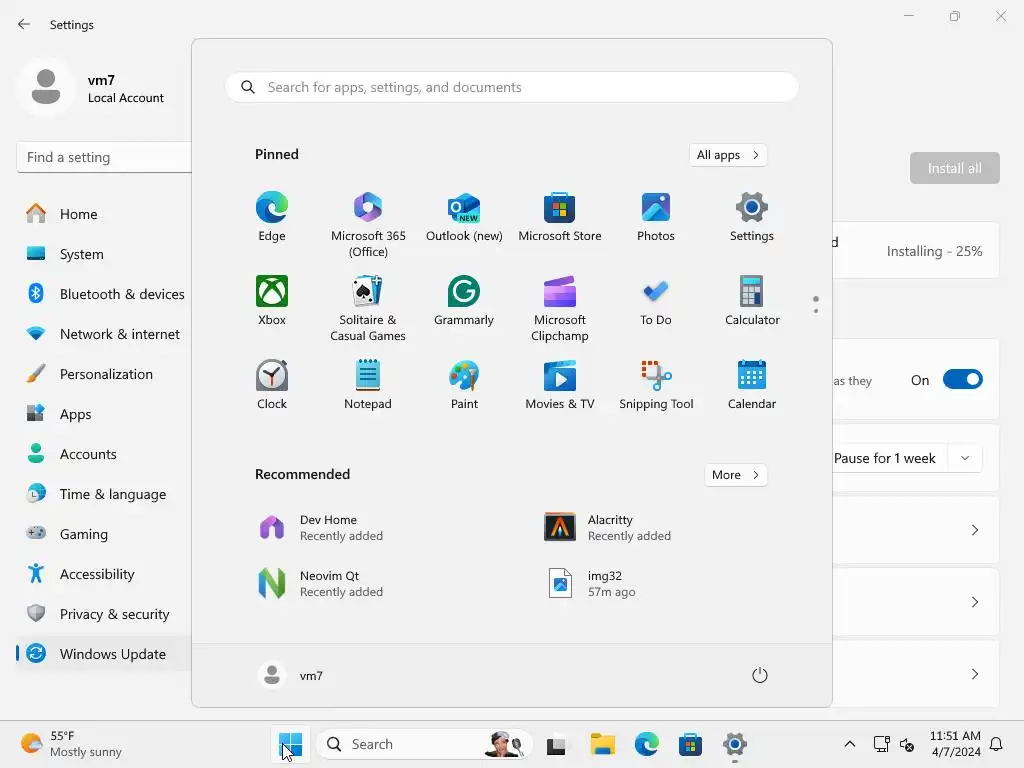1024x768 pixels.
Task: Open Home in Settings sidebar
Action: (x=104, y=214)
